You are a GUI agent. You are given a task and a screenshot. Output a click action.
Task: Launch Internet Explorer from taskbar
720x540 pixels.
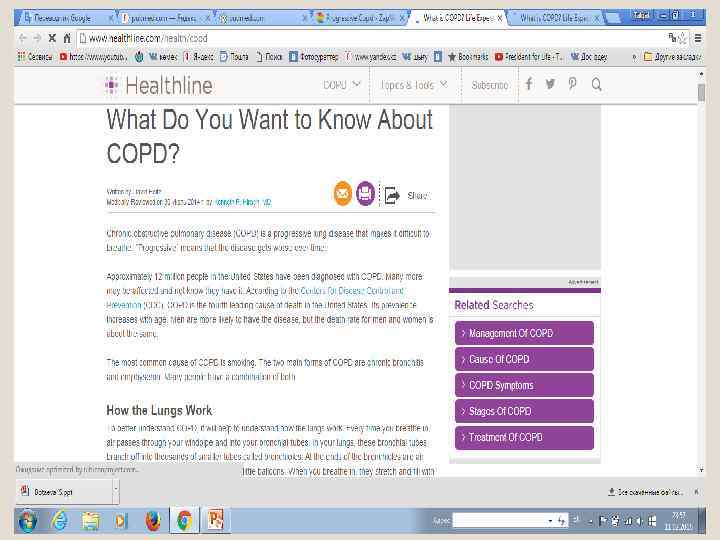pos(60,520)
